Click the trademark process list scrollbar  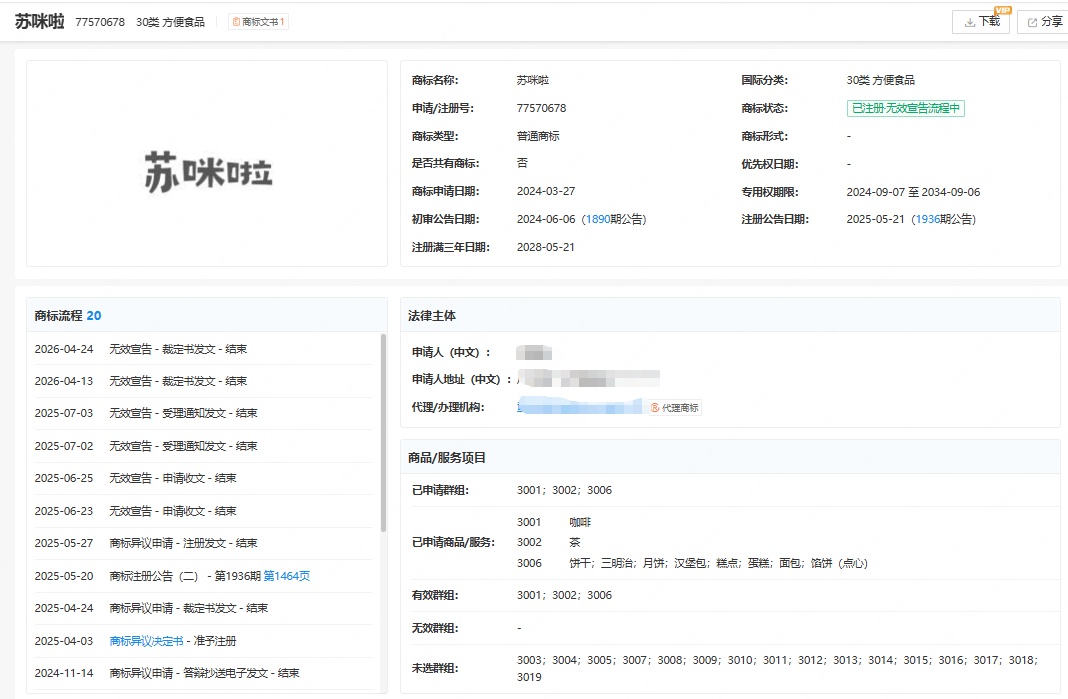(383, 433)
